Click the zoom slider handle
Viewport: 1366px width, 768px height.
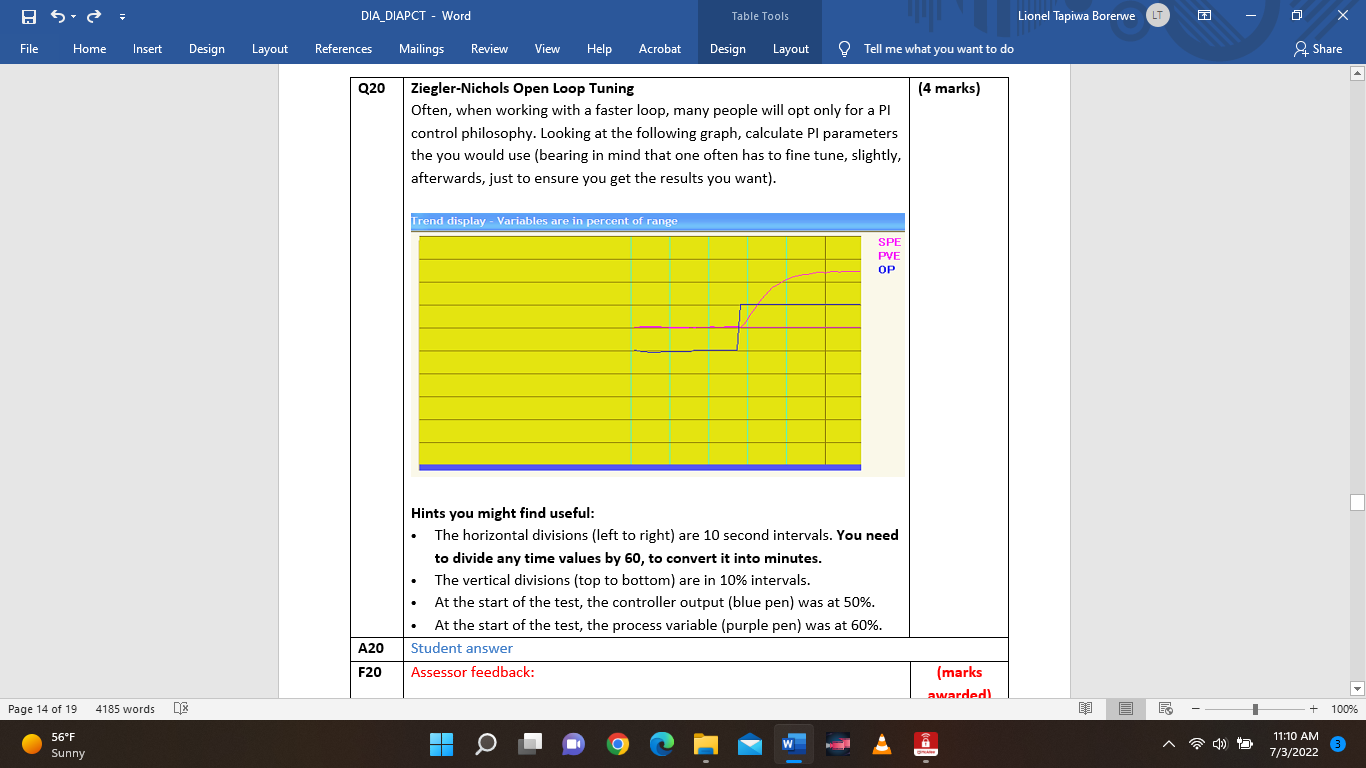click(1255, 709)
